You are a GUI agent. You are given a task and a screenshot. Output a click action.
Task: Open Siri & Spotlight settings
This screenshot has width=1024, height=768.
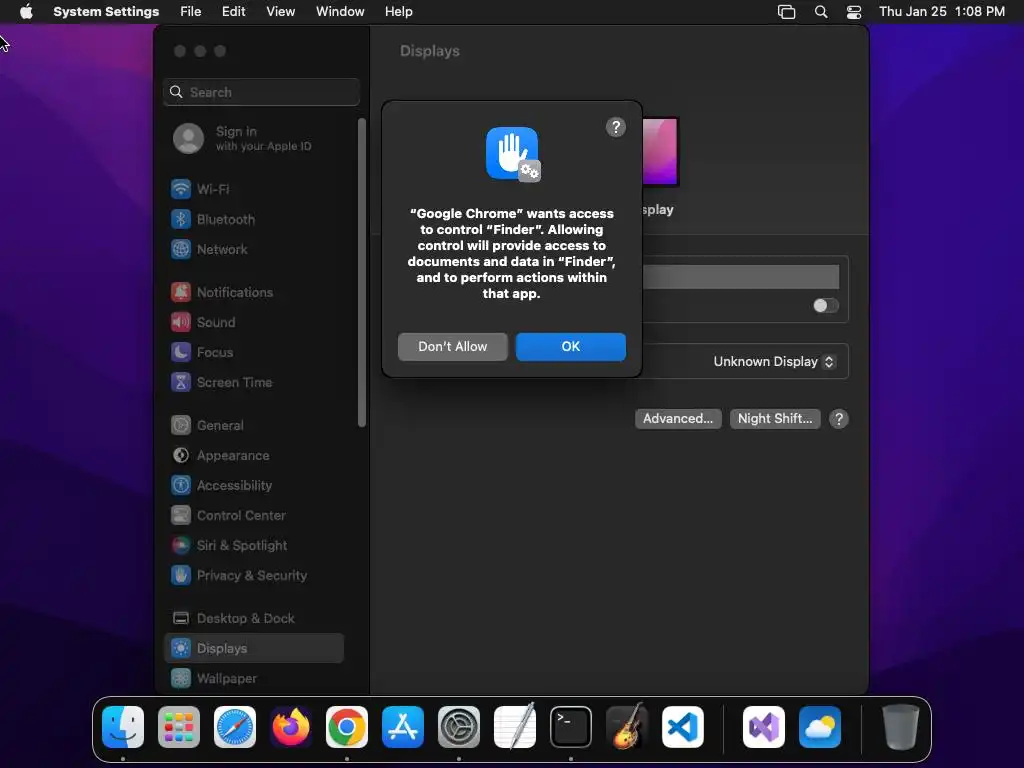click(x=253, y=546)
